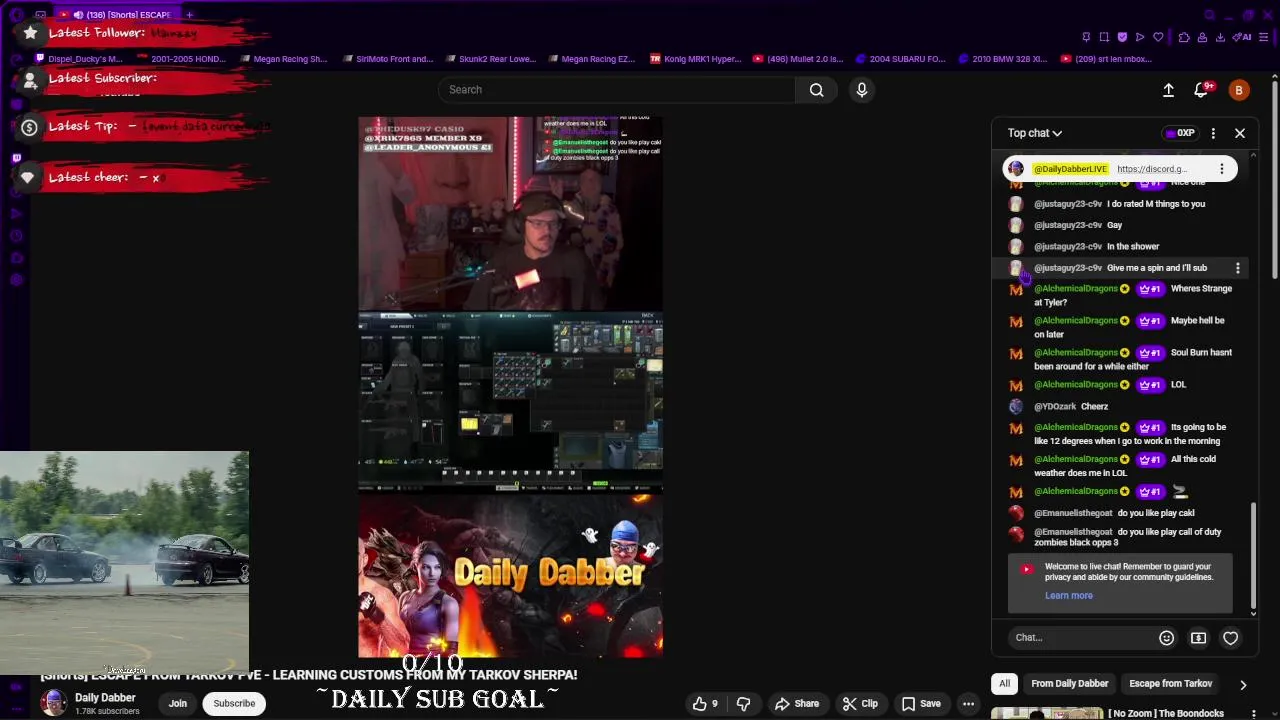The width and height of the screenshot is (1280, 720).
Task: Dislike the video
Action: click(743, 704)
